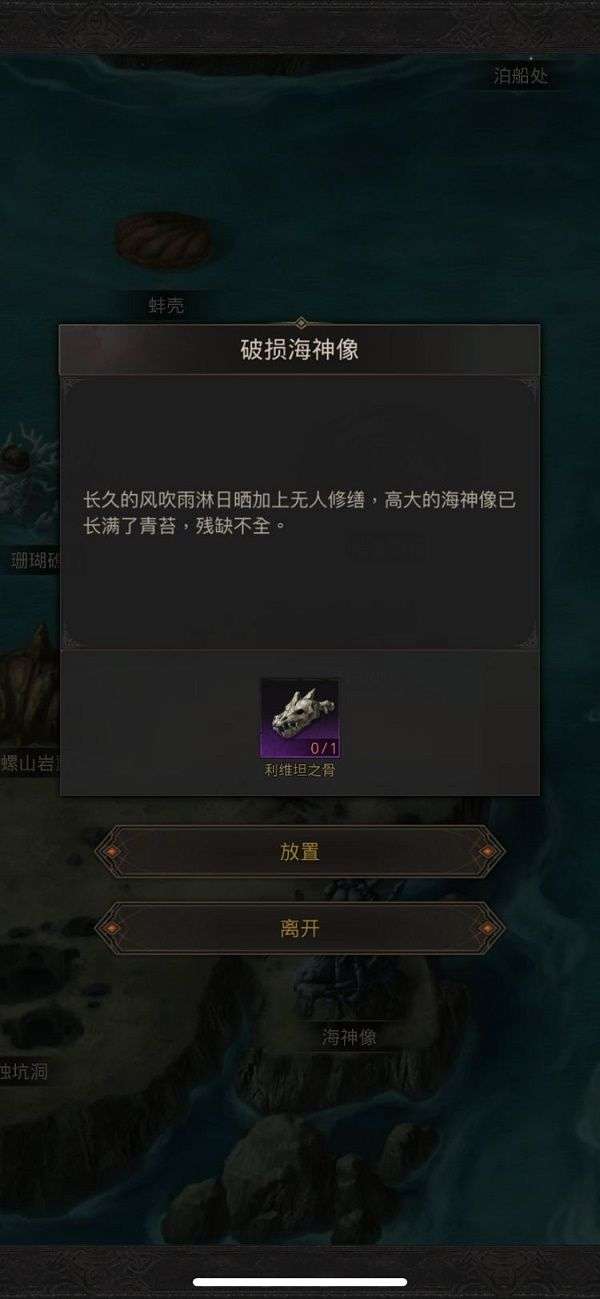Tap the home indicator bar at the bottom
The image size is (600, 1299).
[x=300, y=1282]
